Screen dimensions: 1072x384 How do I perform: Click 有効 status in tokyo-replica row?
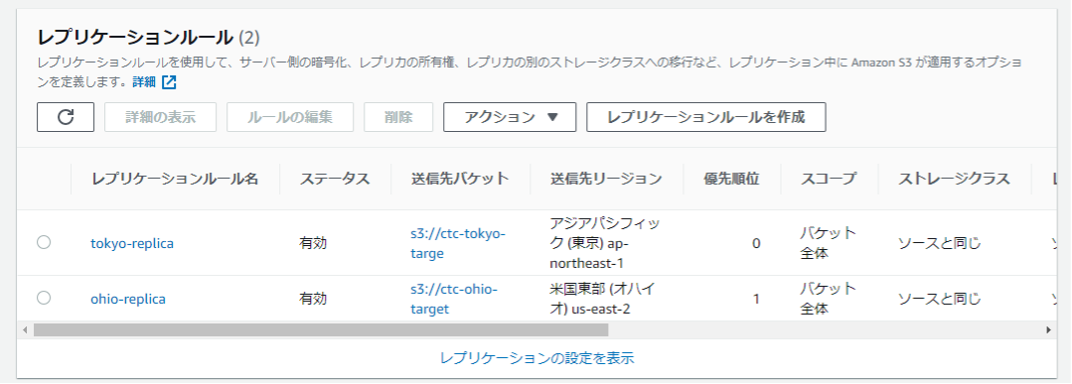click(313, 243)
